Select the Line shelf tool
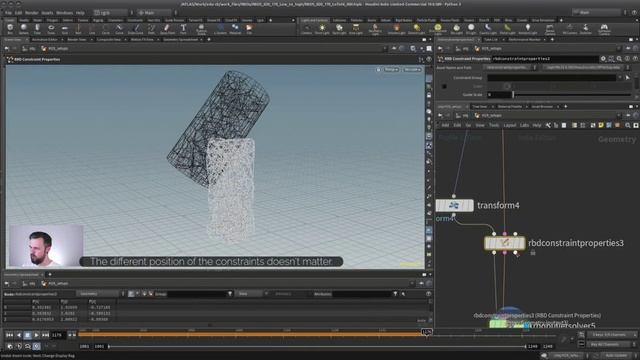 tap(92, 29)
